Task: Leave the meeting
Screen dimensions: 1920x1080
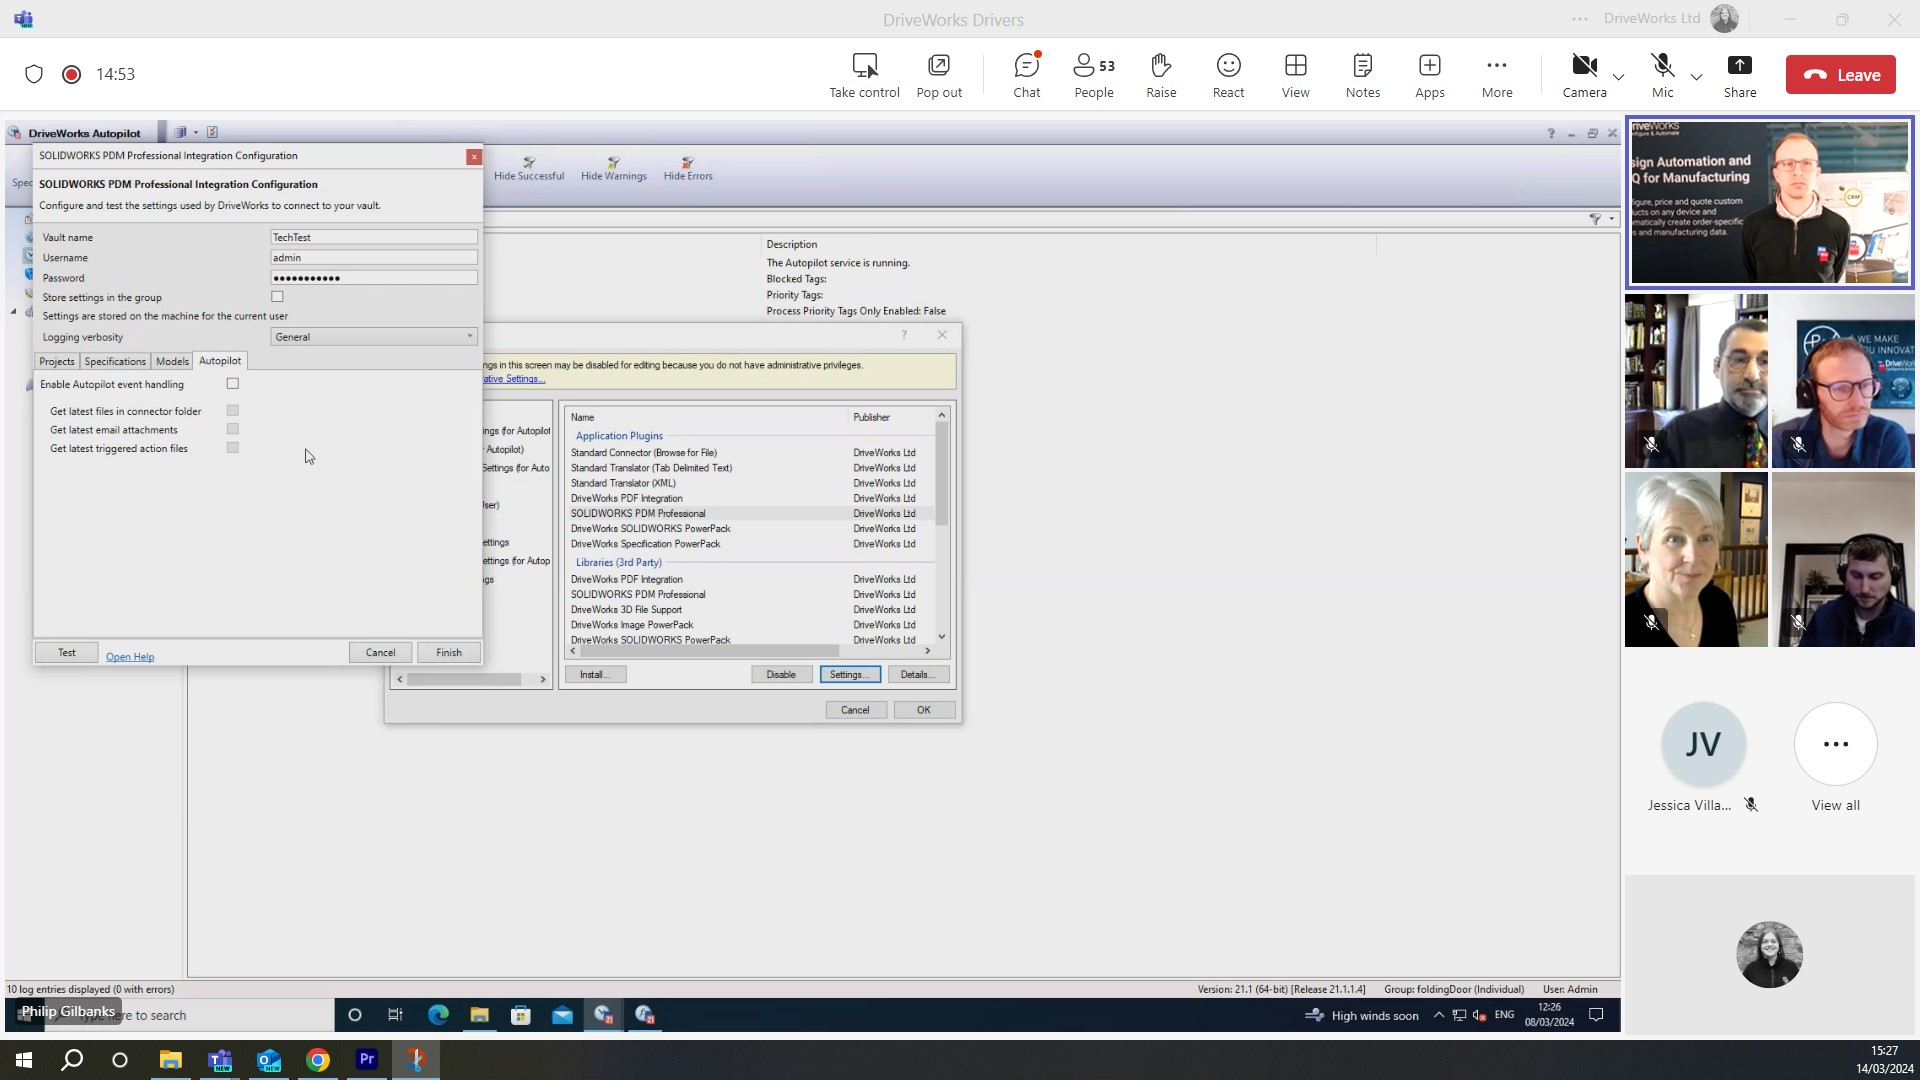Action: pyautogui.click(x=1840, y=75)
